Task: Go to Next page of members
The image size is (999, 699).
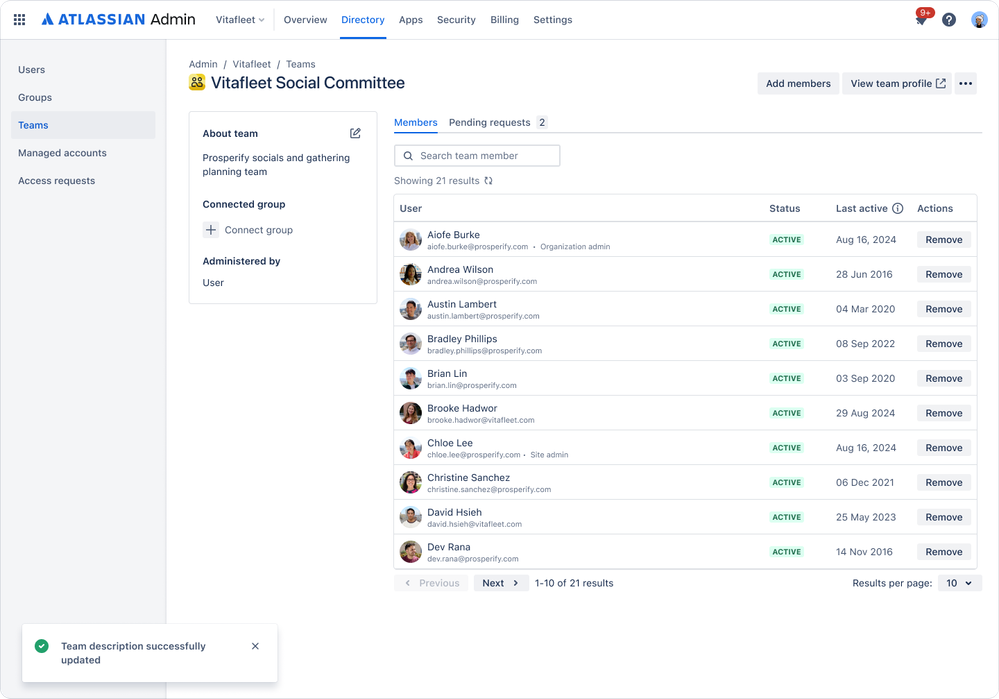Action: (x=501, y=583)
